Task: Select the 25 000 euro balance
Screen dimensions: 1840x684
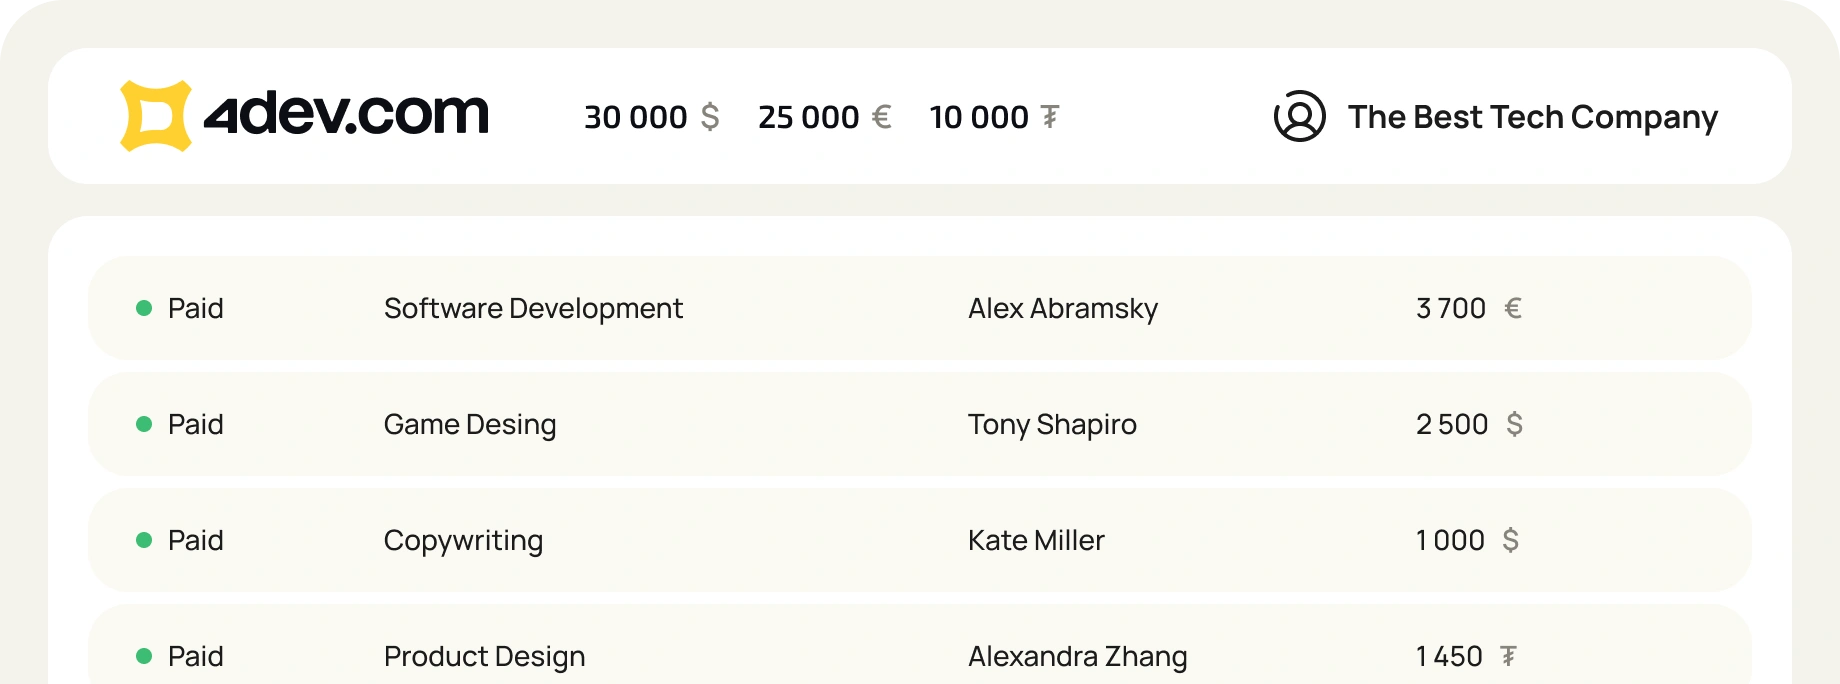Action: [x=808, y=117]
